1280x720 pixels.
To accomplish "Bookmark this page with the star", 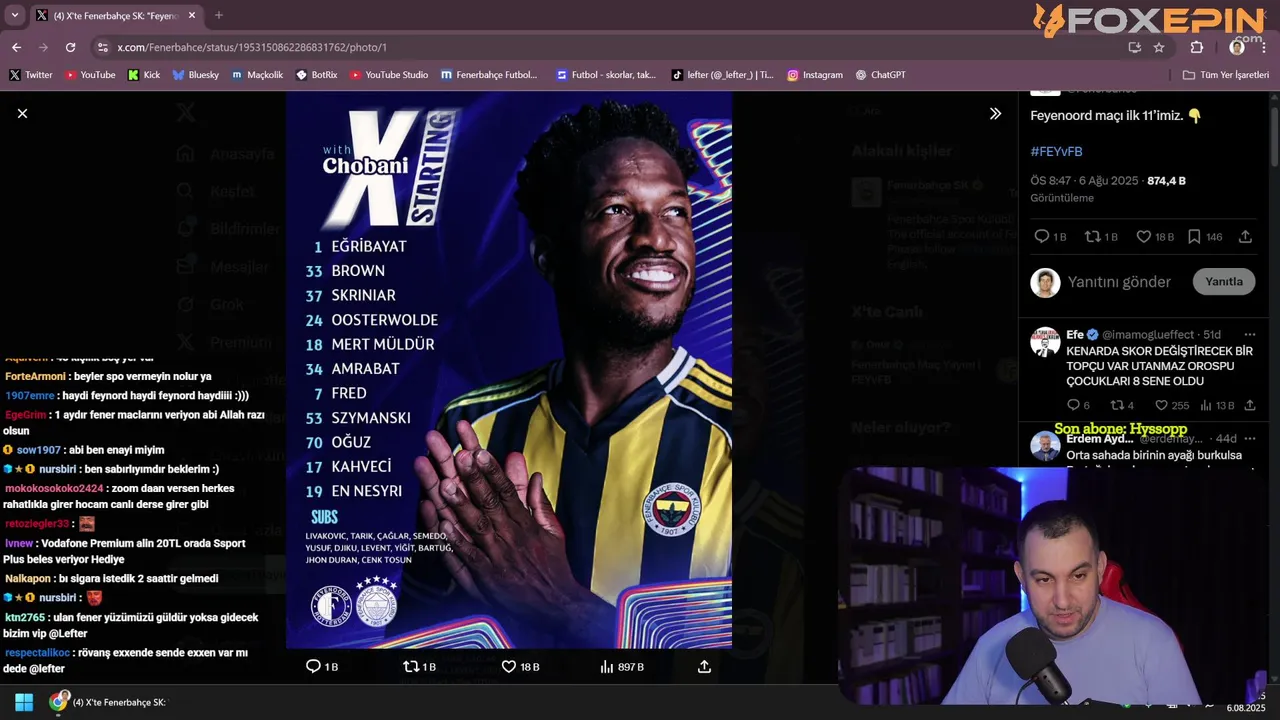I will point(1159,47).
